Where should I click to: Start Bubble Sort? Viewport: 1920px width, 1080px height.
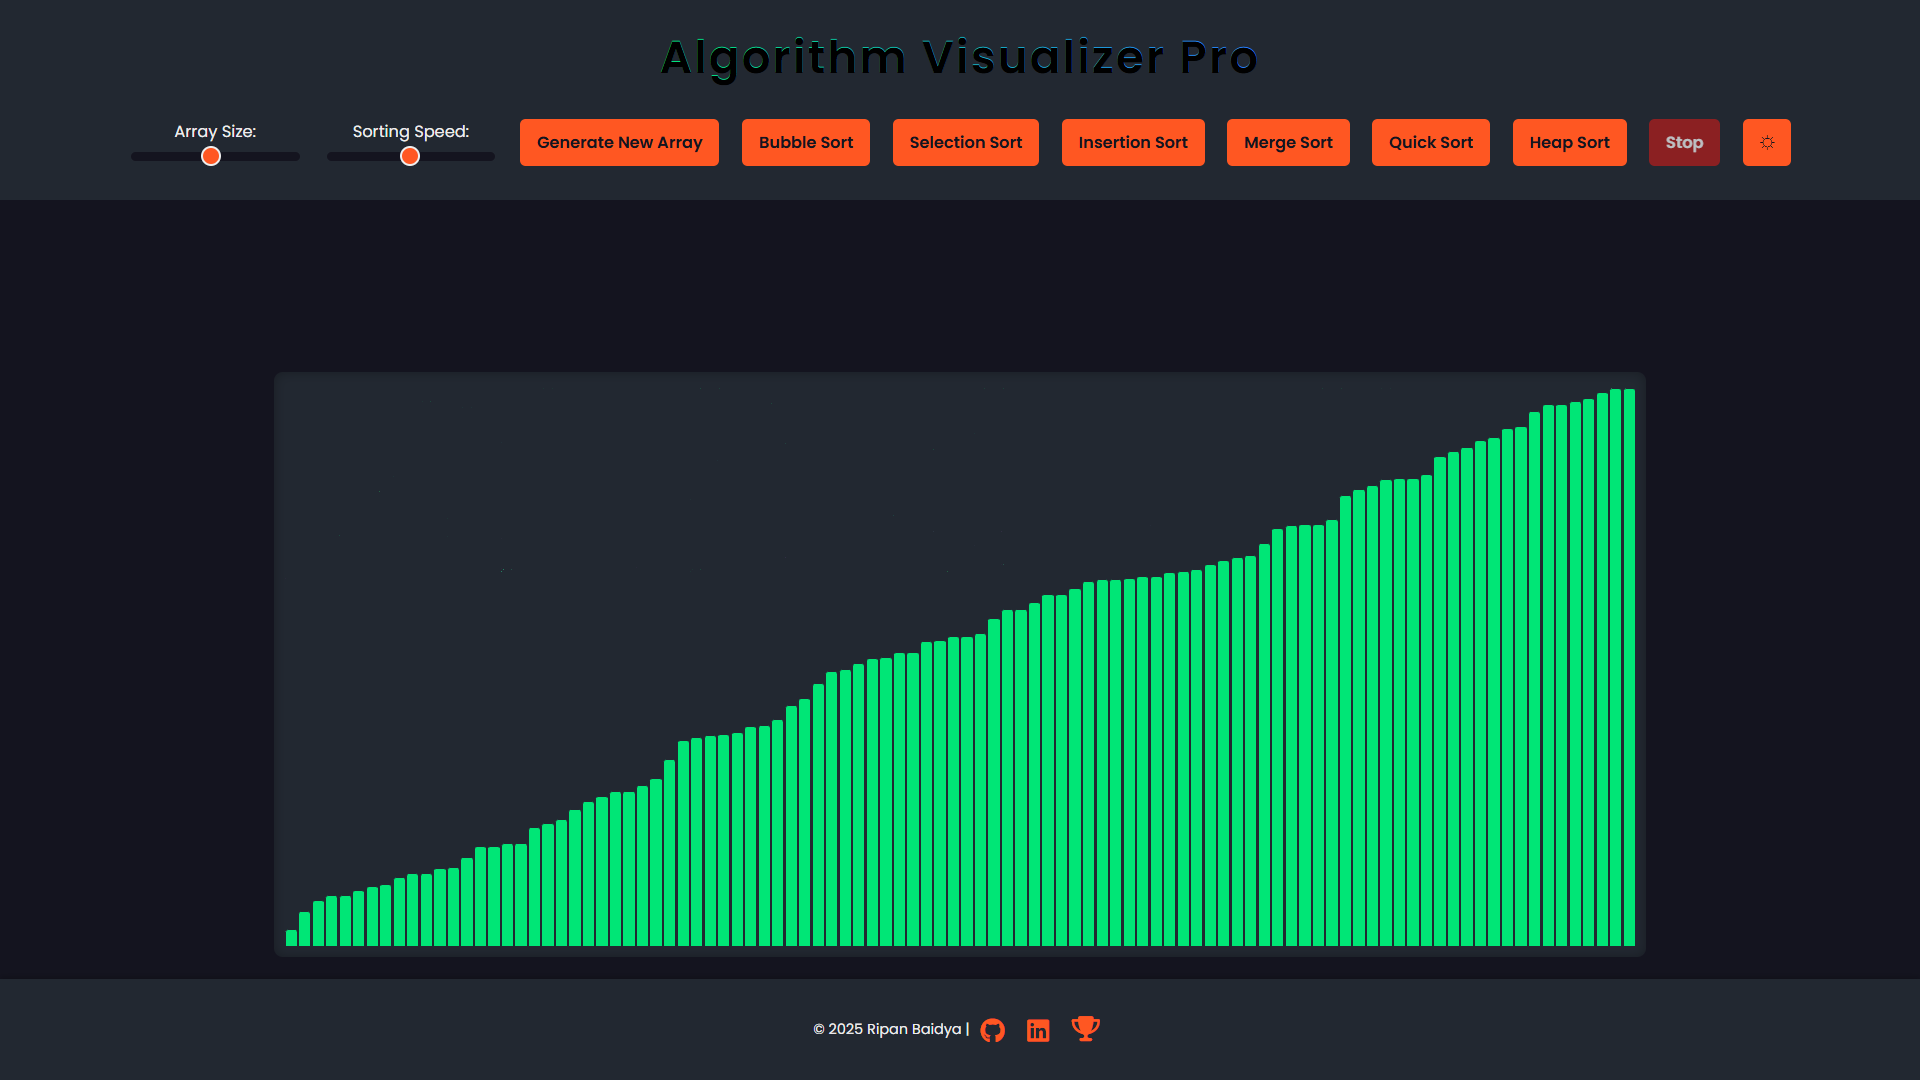[806, 142]
